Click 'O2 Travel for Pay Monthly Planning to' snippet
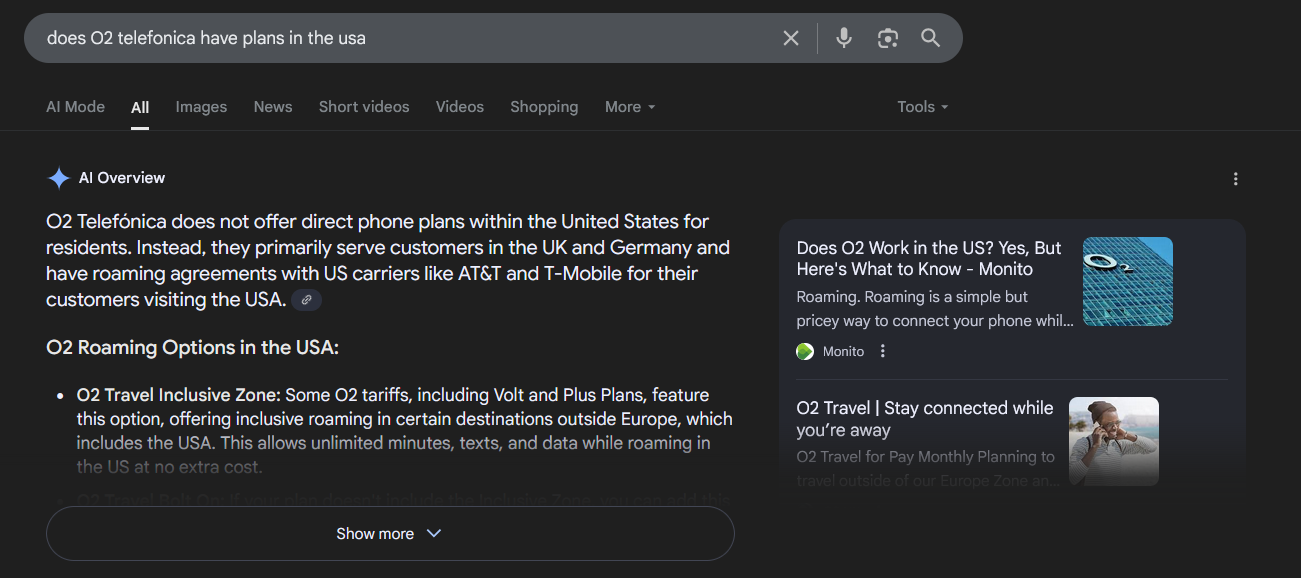This screenshot has height=578, width=1301. (925, 457)
